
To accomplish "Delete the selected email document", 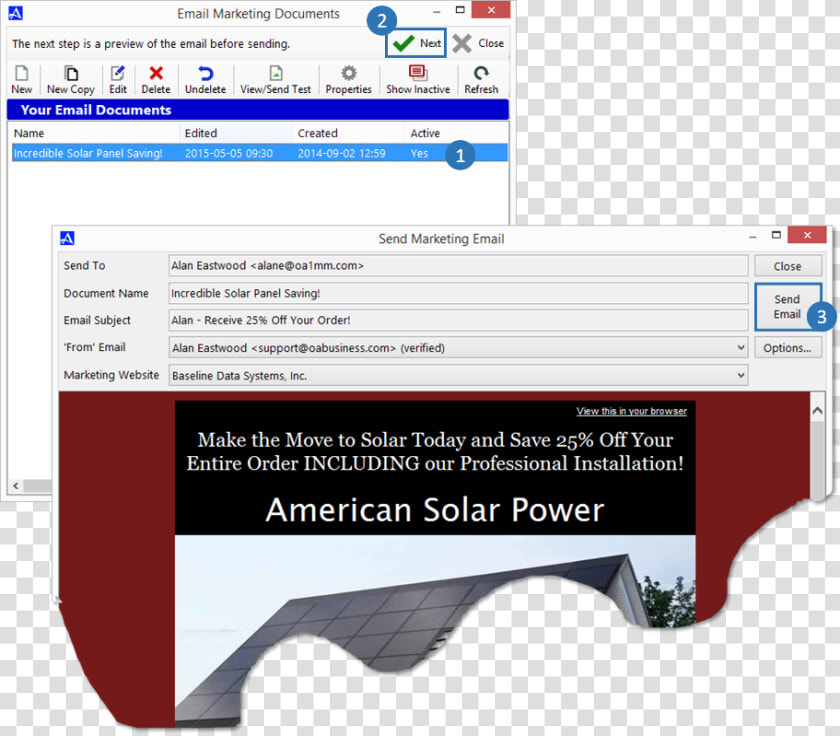I will tap(156, 80).
